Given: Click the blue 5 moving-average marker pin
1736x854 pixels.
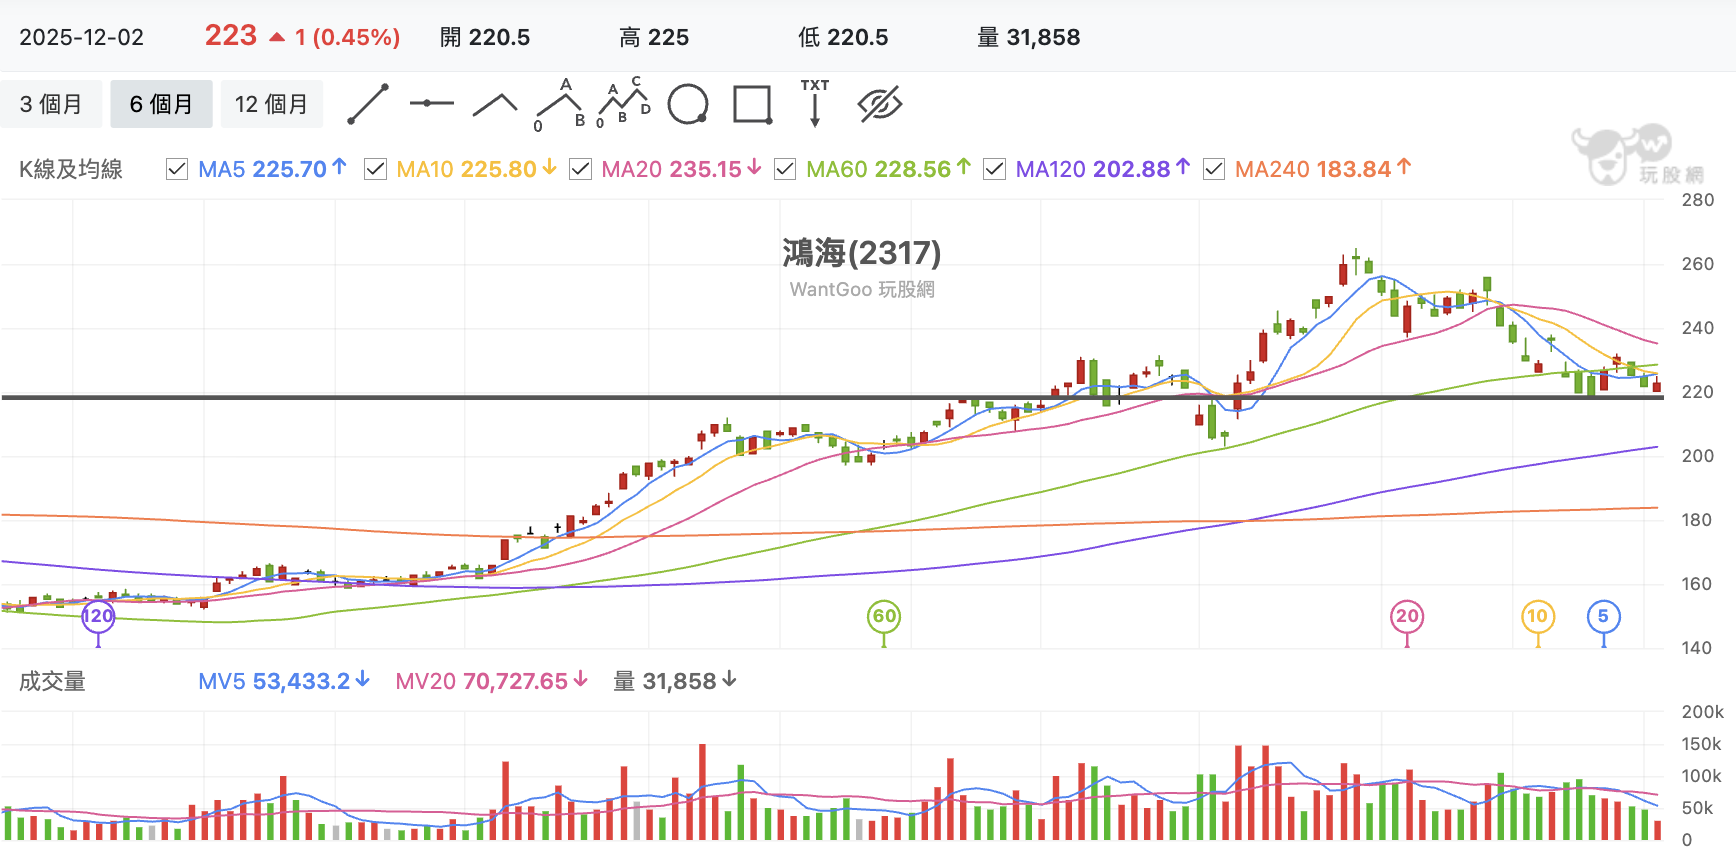Looking at the screenshot, I should pyautogui.click(x=1604, y=616).
